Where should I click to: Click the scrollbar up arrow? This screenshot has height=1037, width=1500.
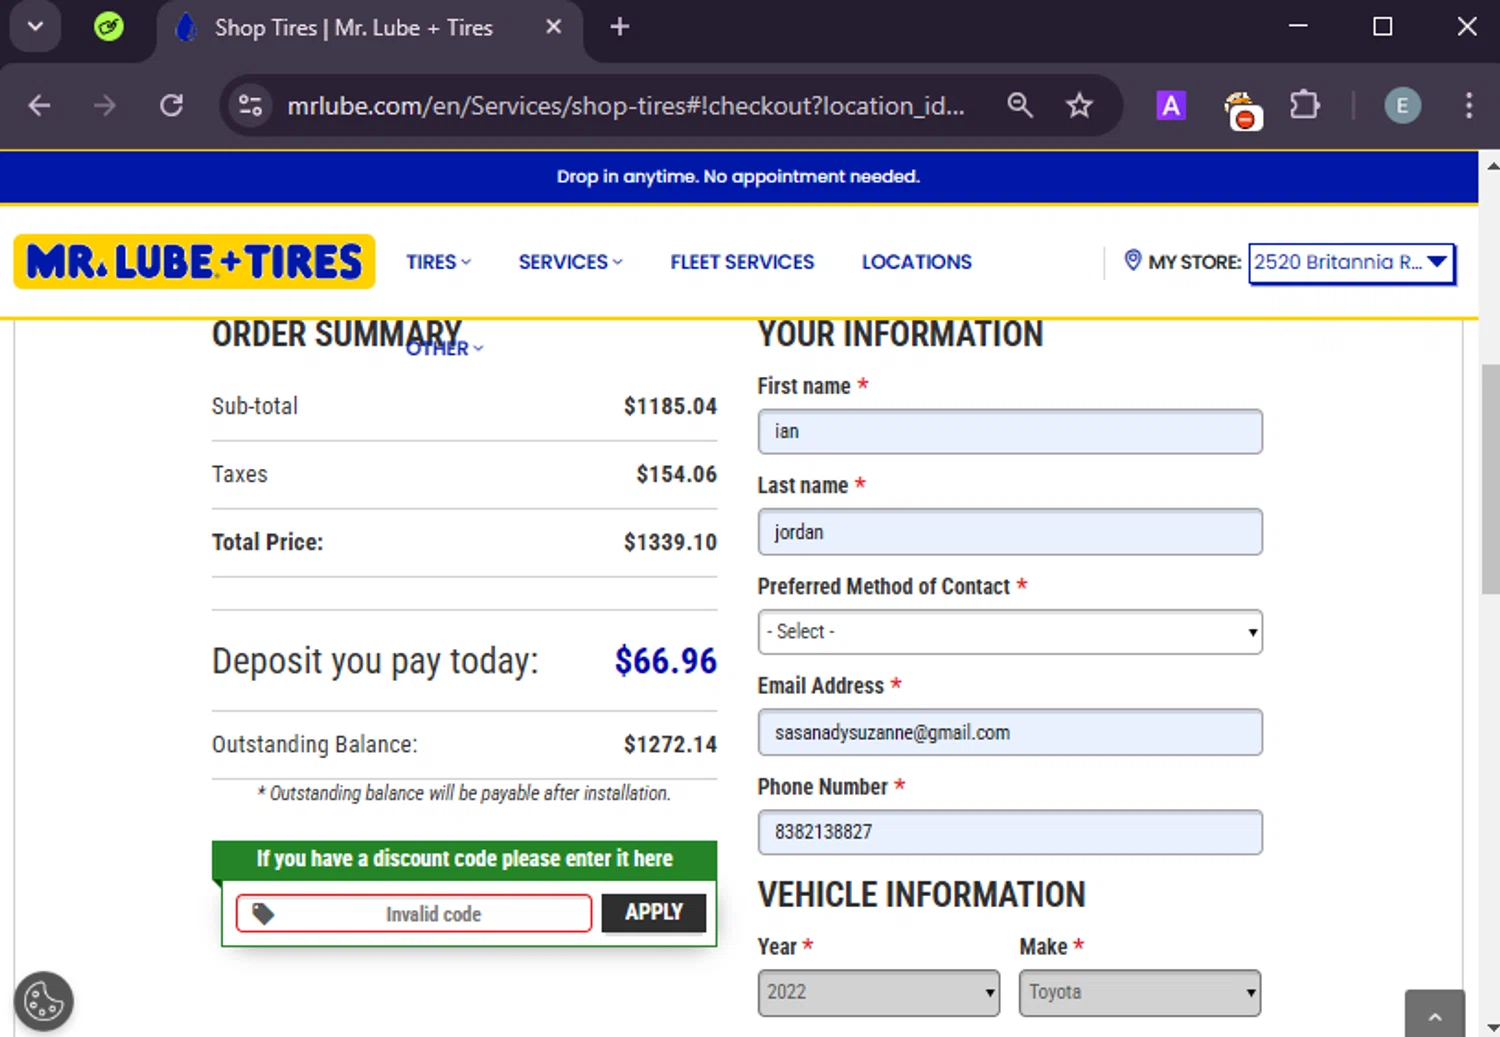tap(1491, 166)
